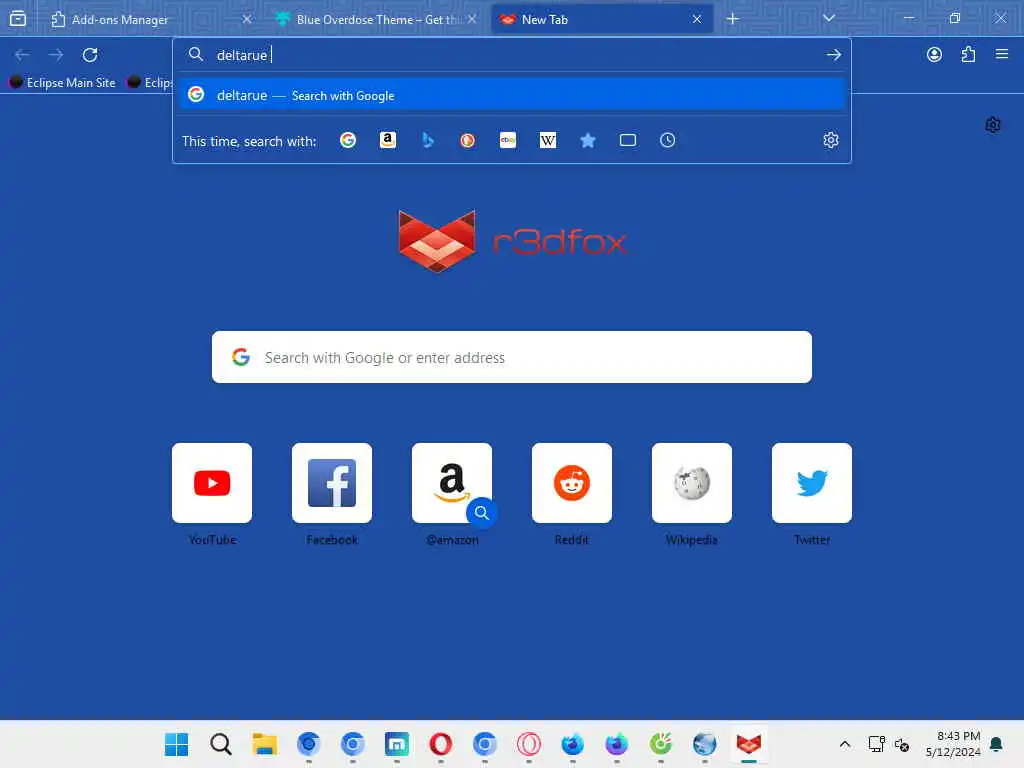The height and width of the screenshot is (768, 1024).
Task: Select 'deltarue — Search with Google' suggestion
Action: tap(512, 95)
